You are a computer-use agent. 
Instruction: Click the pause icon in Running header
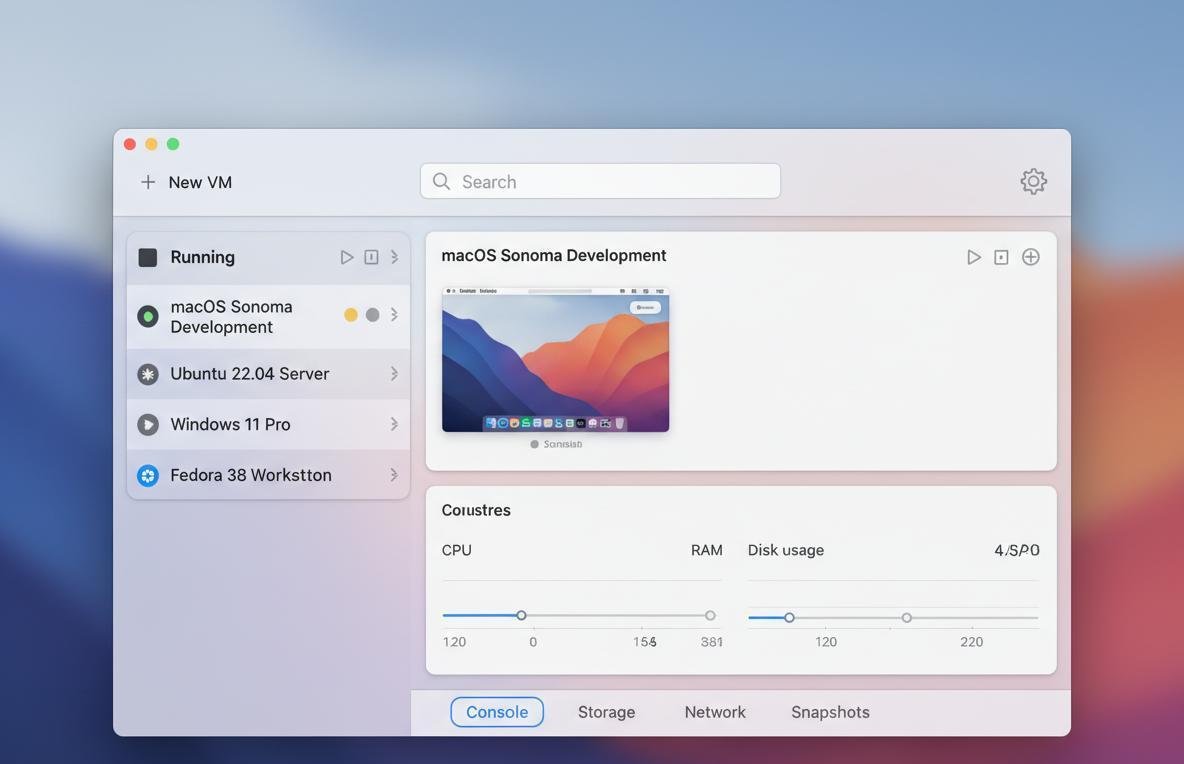372,257
